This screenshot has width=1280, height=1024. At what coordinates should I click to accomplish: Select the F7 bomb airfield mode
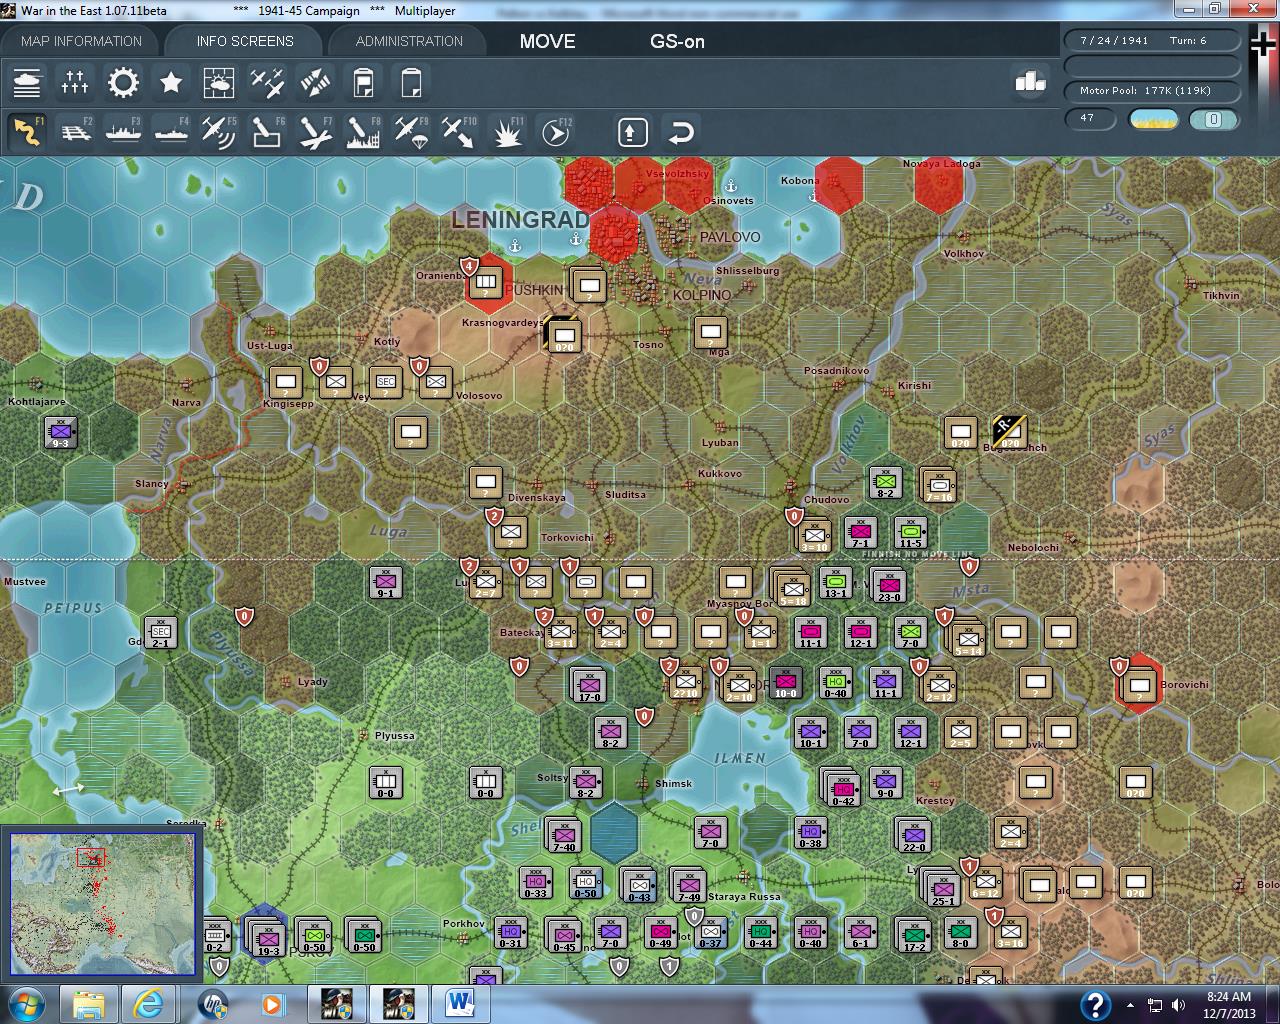[x=315, y=132]
